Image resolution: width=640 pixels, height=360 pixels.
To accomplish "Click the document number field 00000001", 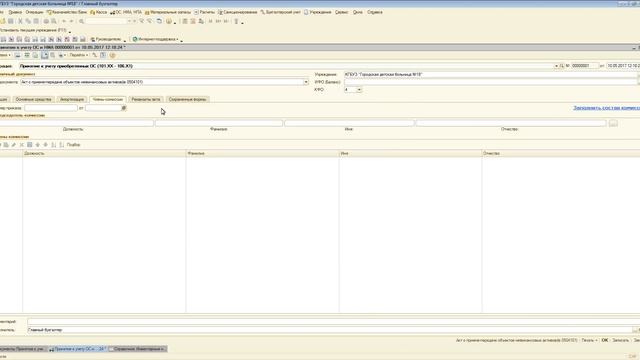I will coord(584,66).
